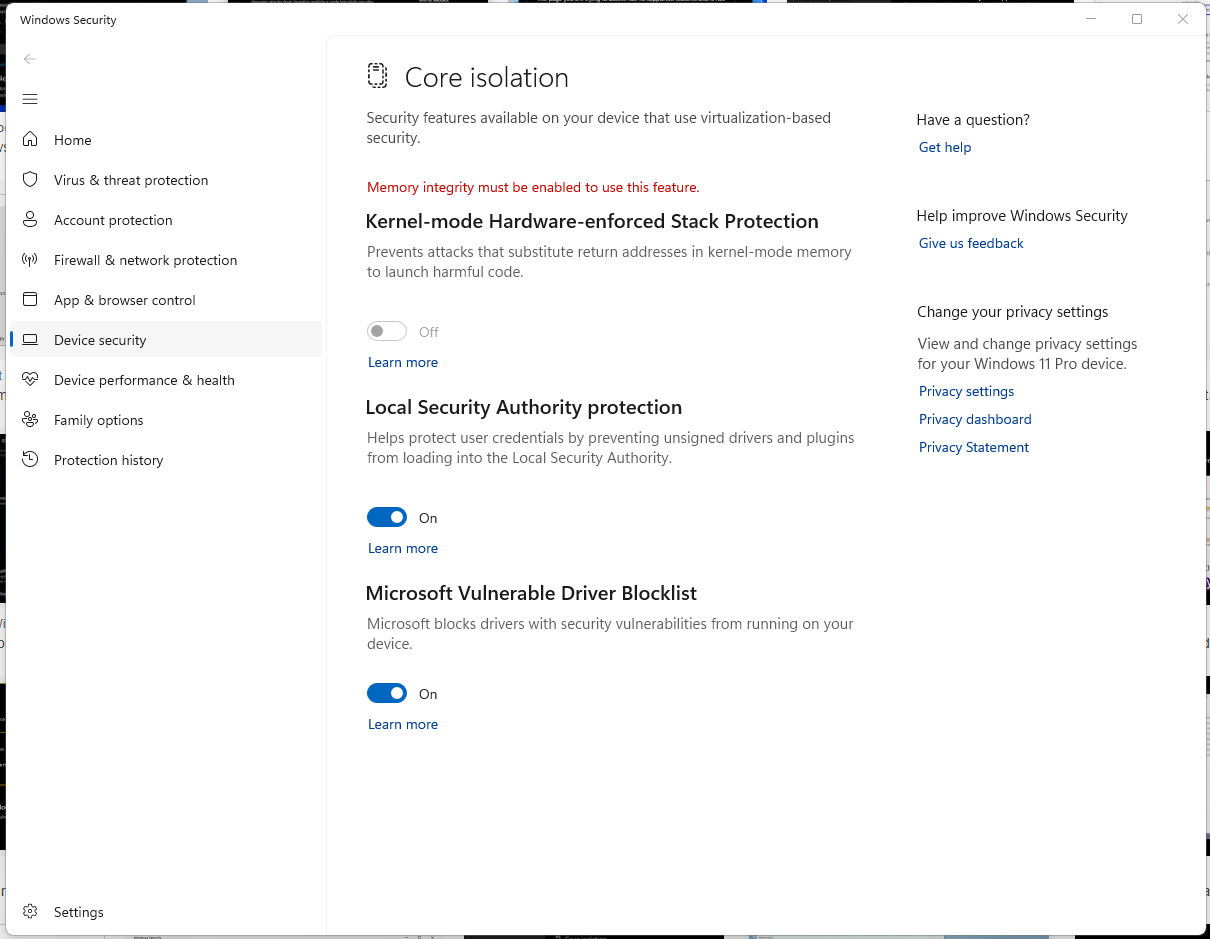The width and height of the screenshot is (1210, 939).
Task: Click the Kernel-mode Stack Protection toggle
Action: pos(387,331)
